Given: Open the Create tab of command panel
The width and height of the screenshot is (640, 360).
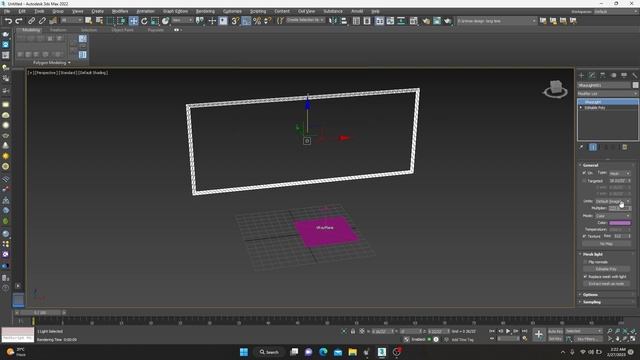Looking at the screenshot, I should coord(581,75).
